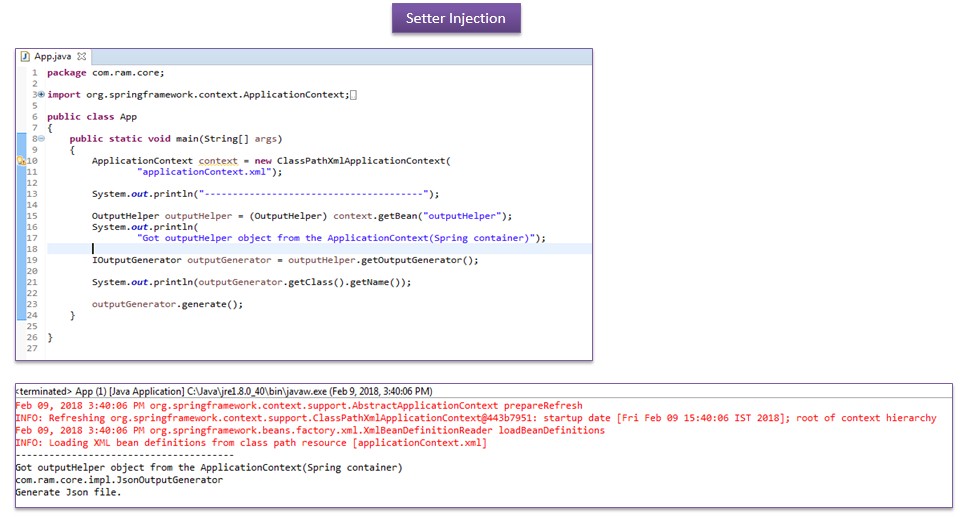Click 'outputGenerator.generate();' on line 23

pos(168,304)
